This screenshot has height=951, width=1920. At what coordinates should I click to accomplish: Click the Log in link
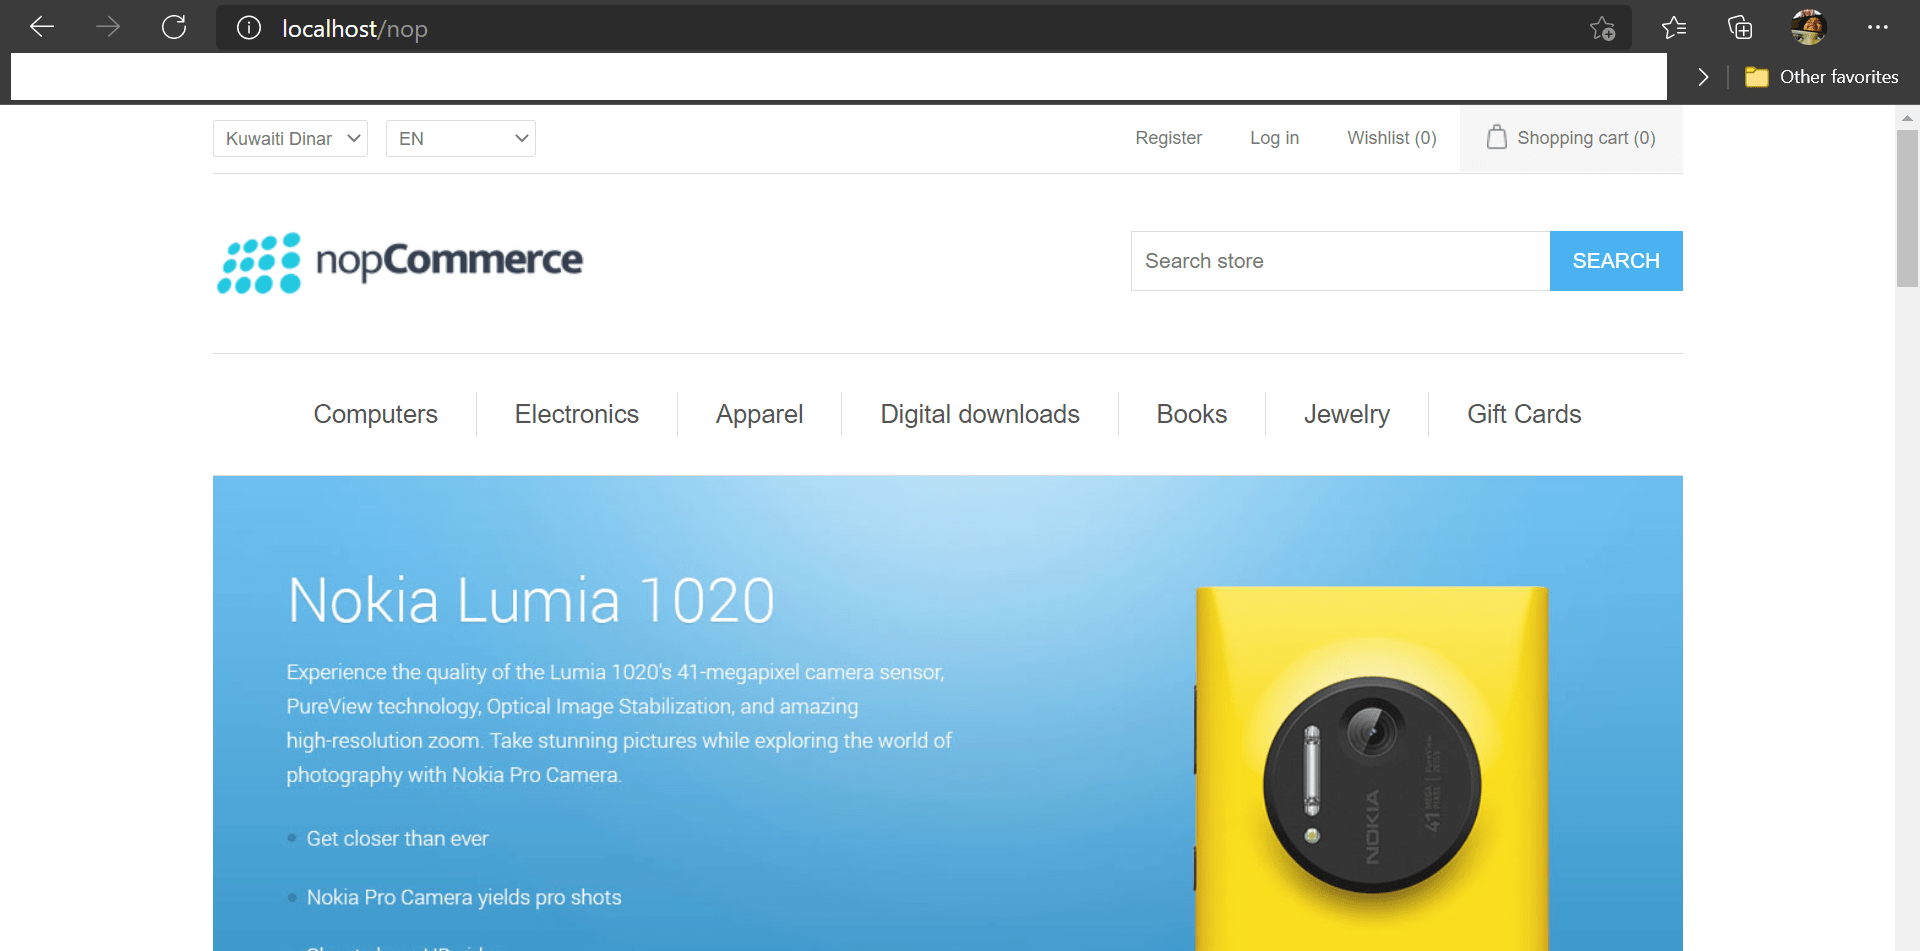coord(1274,138)
